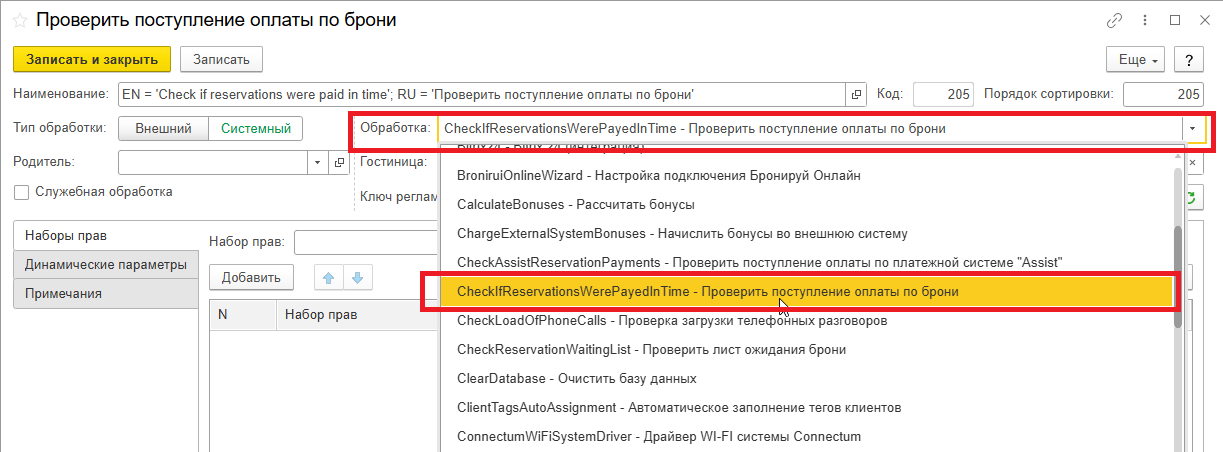Select ClientTagsAutoAssignment list entry
This screenshot has width=1223, height=452.
click(806, 407)
